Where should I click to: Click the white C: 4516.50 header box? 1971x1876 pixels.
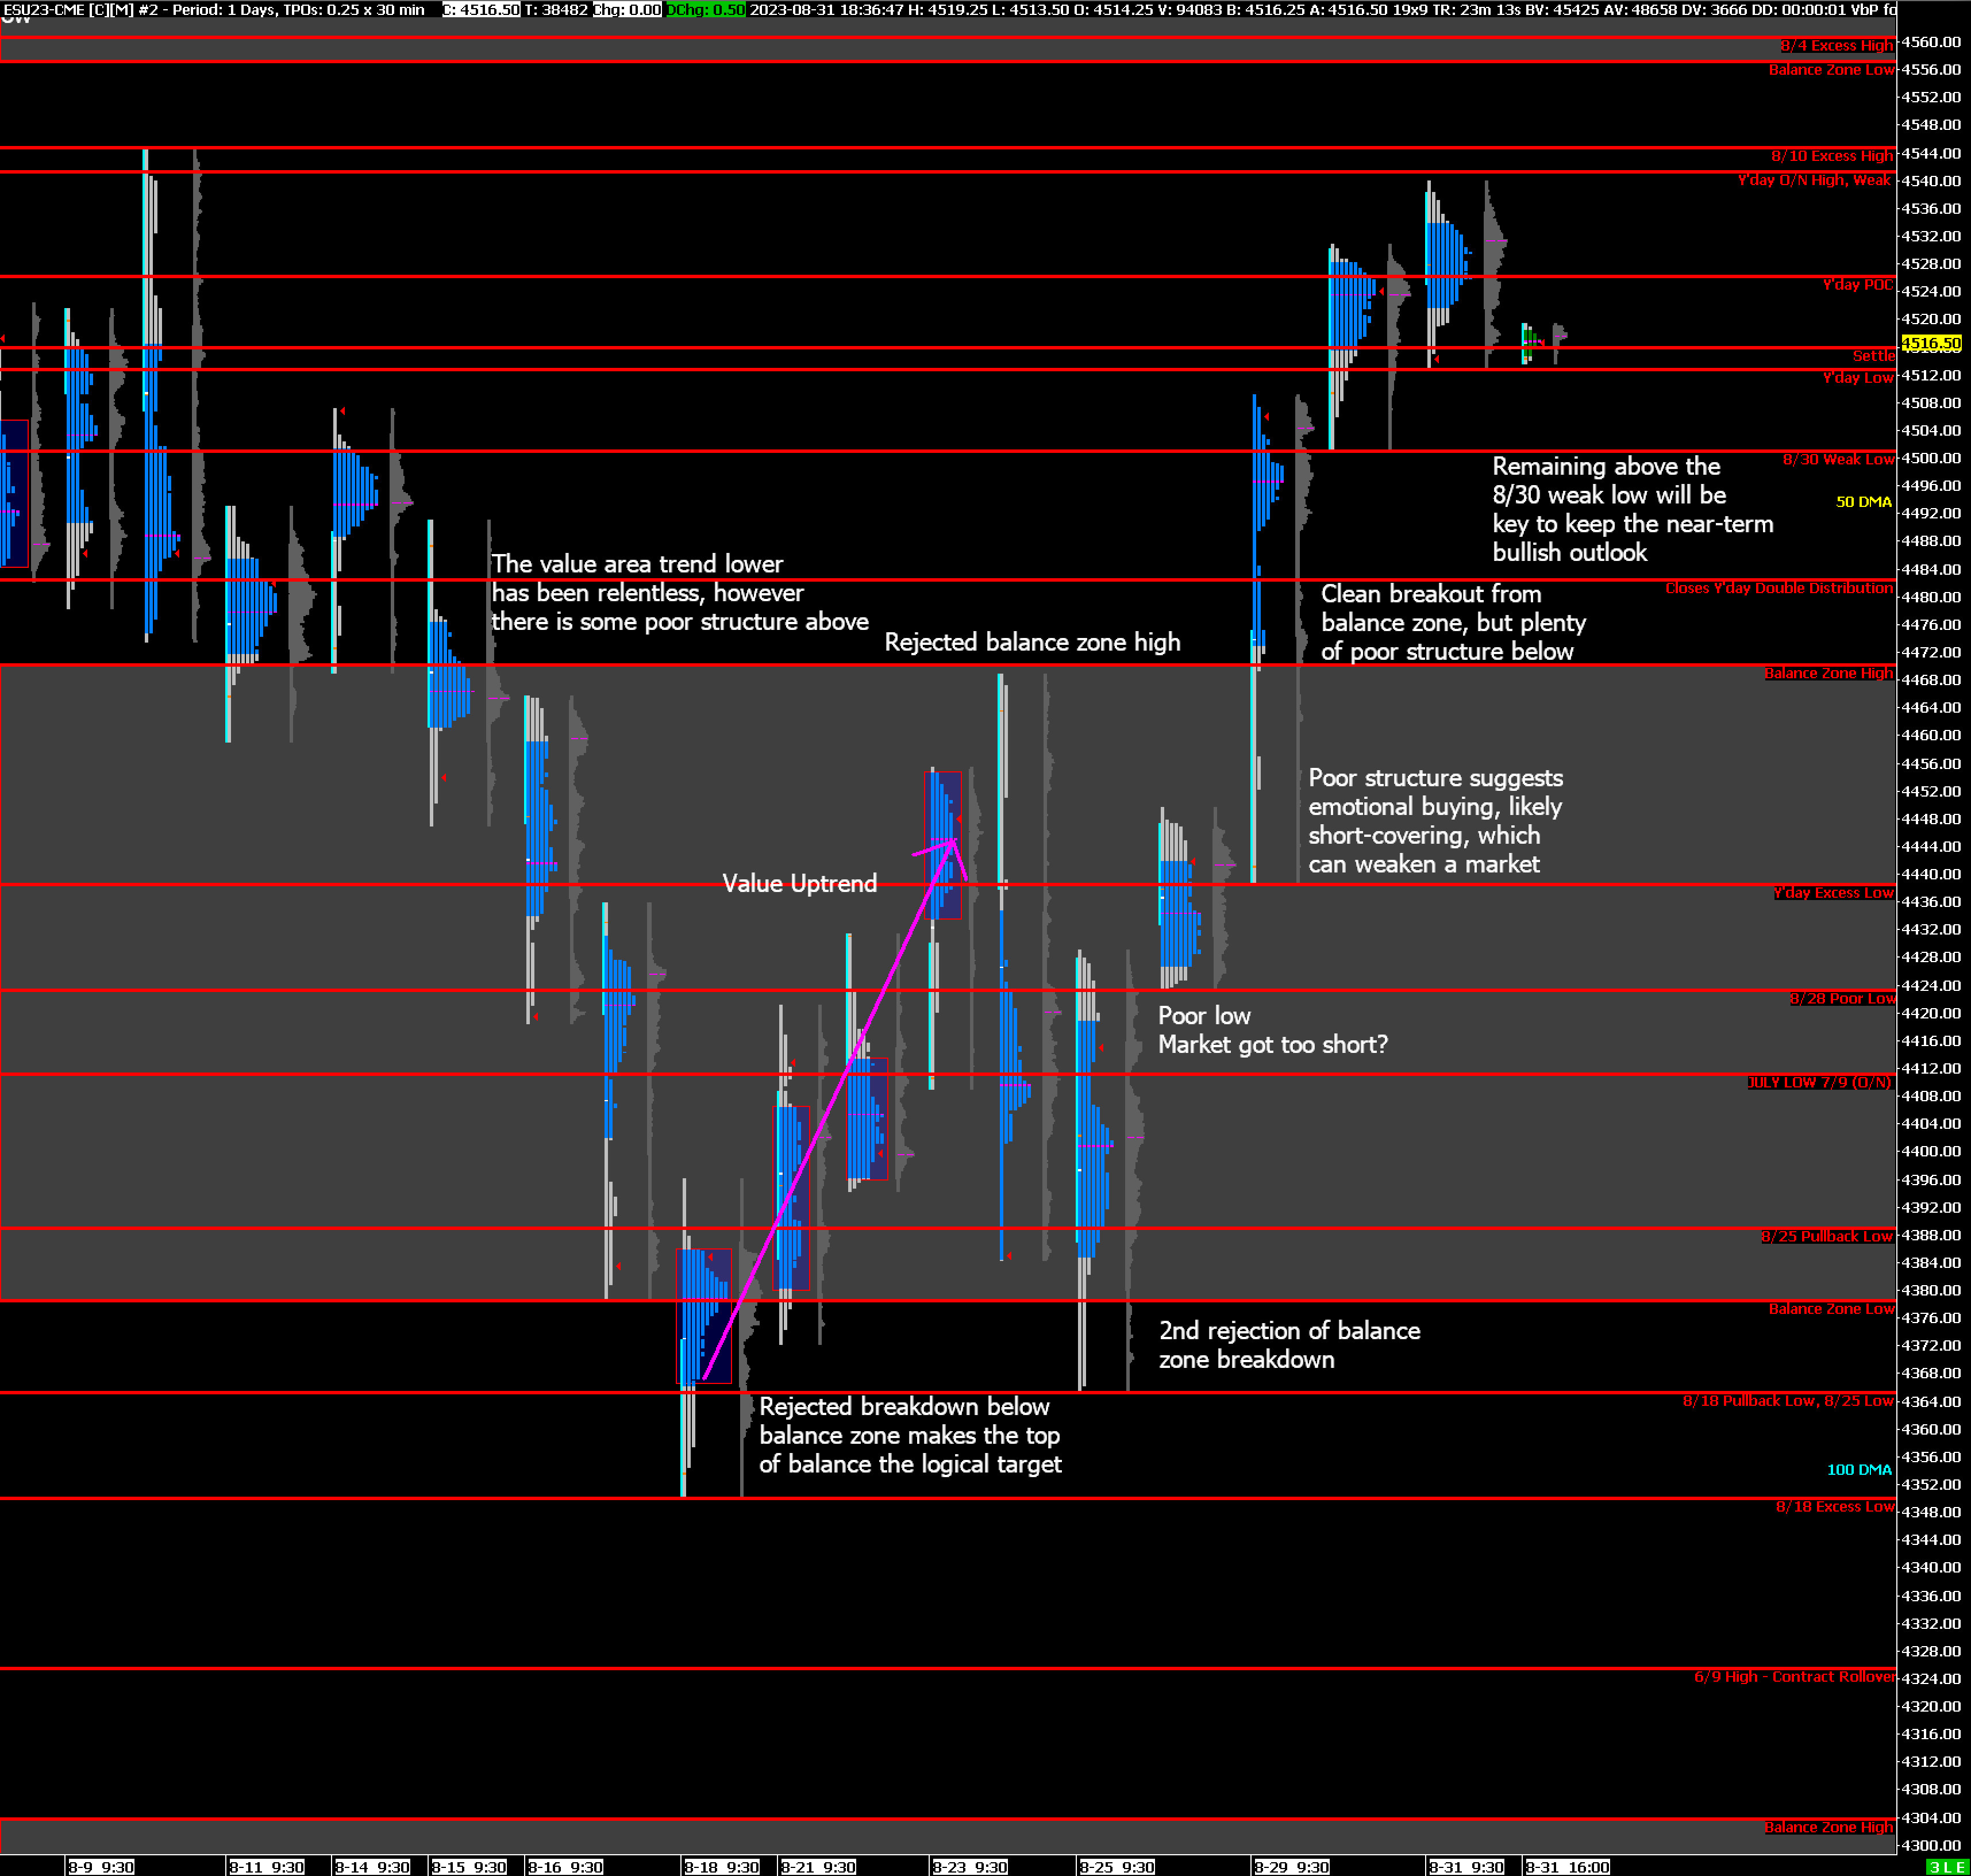click(x=481, y=9)
